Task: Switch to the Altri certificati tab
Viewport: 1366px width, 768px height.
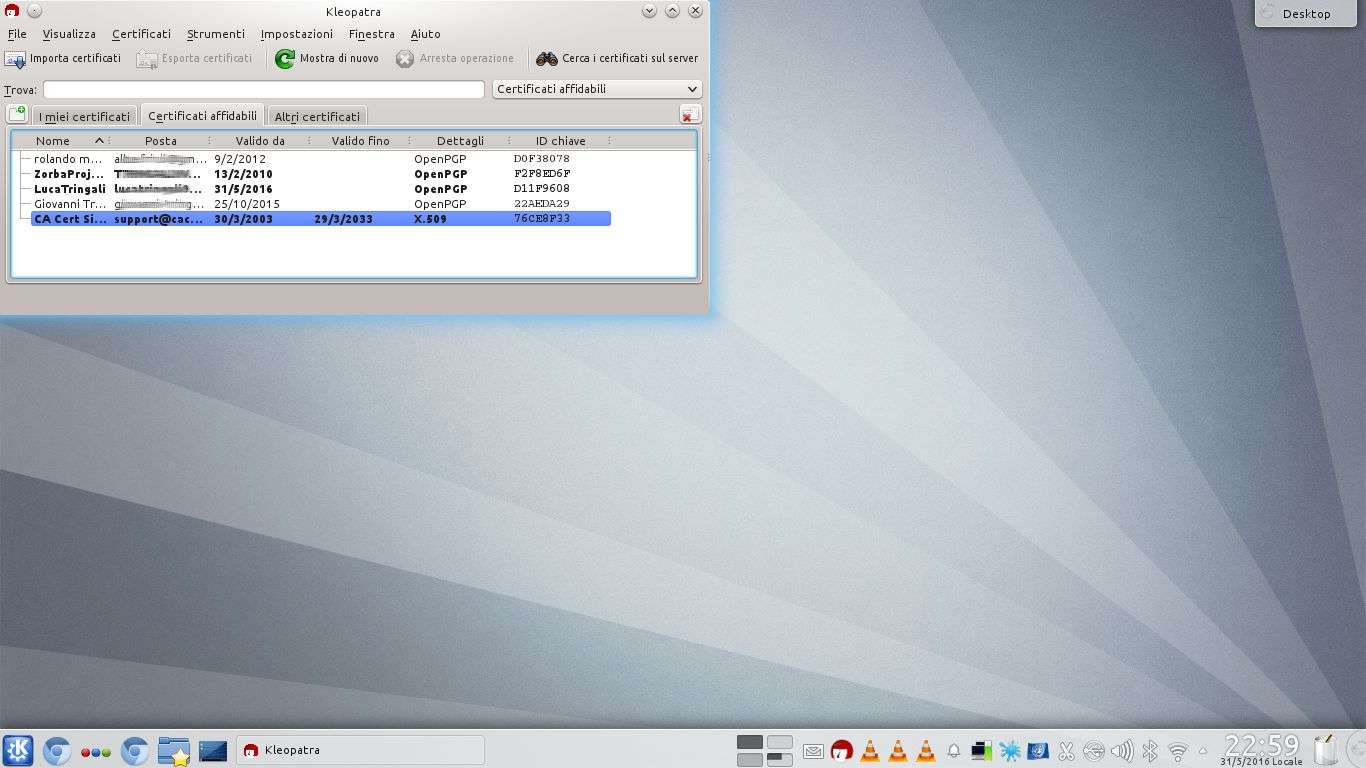Action: point(316,116)
